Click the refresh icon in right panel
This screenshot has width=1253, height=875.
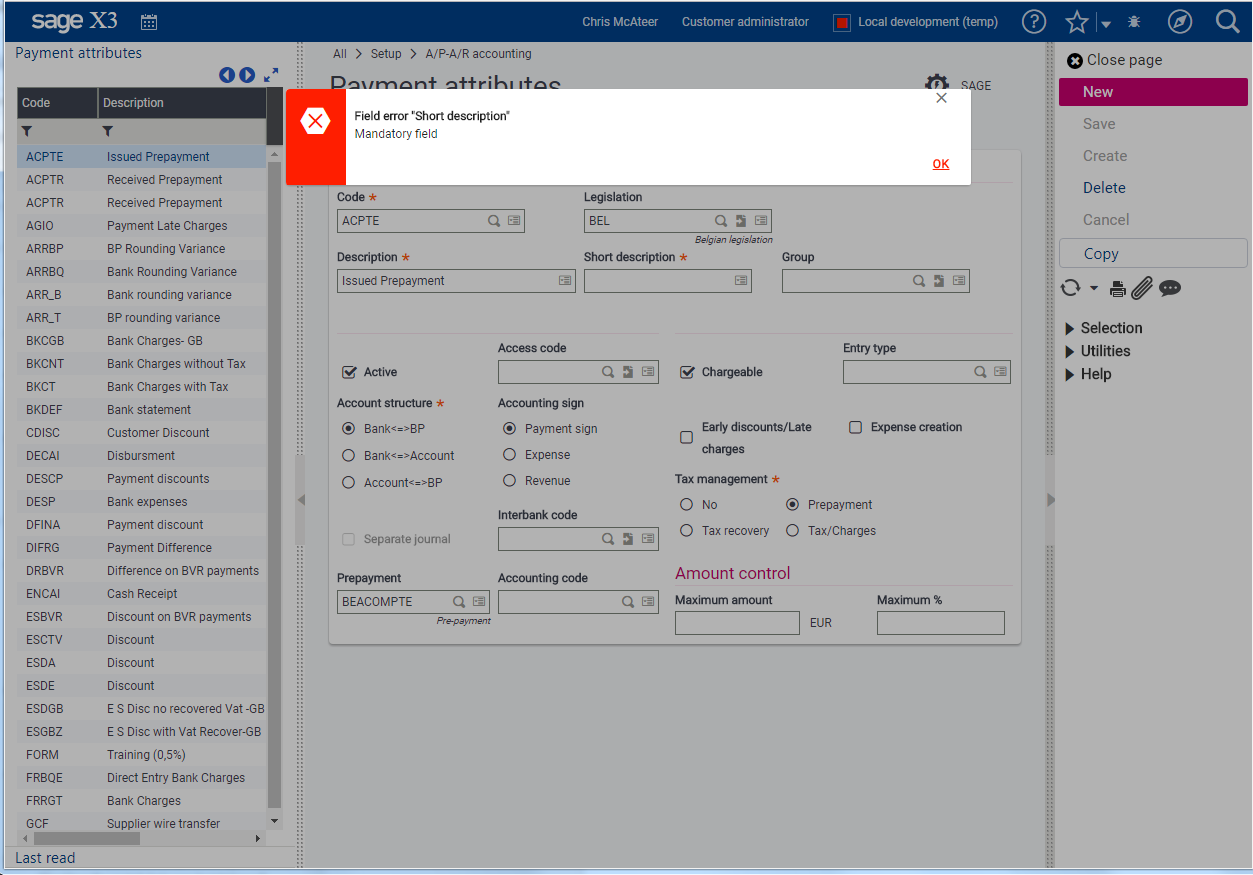1071,288
